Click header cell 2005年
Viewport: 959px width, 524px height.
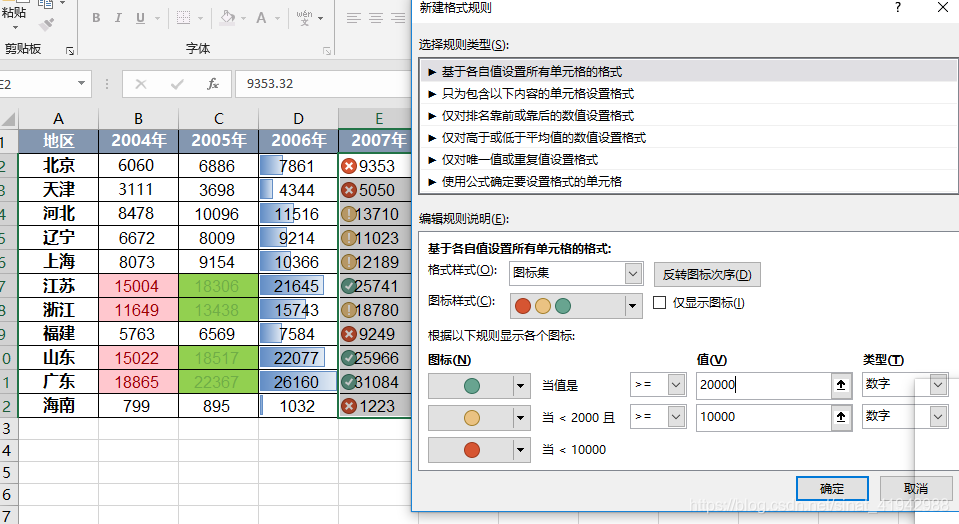pos(218,141)
